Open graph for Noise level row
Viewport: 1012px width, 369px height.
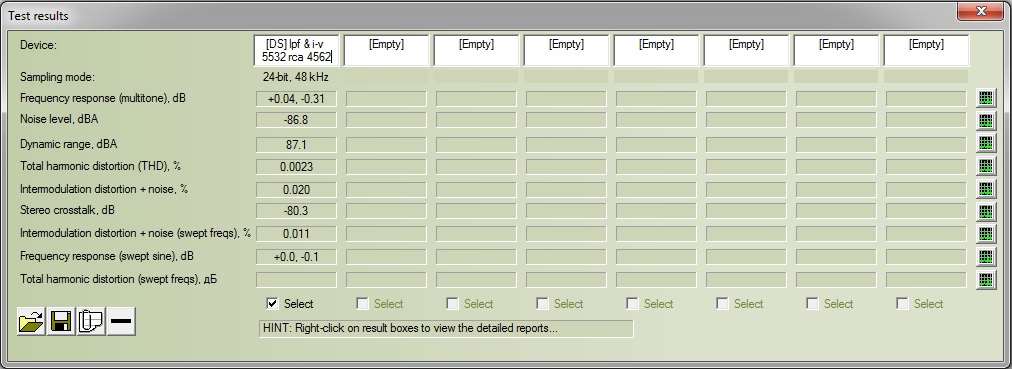tap(986, 120)
